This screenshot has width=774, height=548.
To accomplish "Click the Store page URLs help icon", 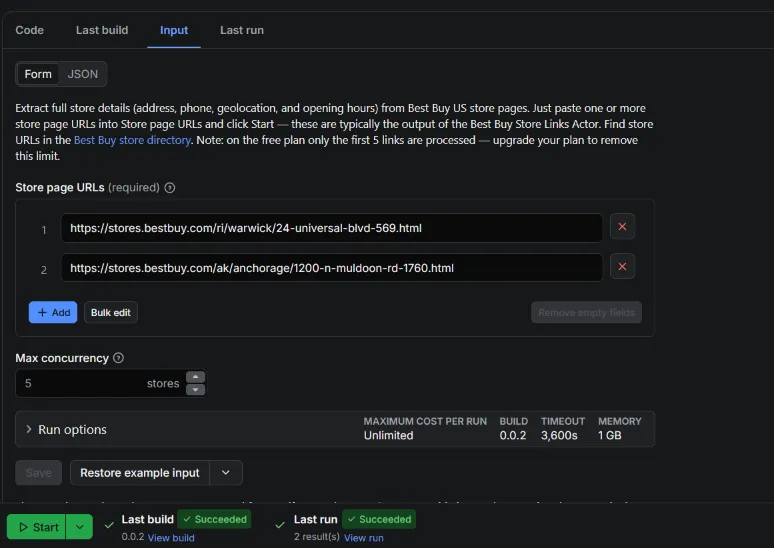I will (x=170, y=188).
